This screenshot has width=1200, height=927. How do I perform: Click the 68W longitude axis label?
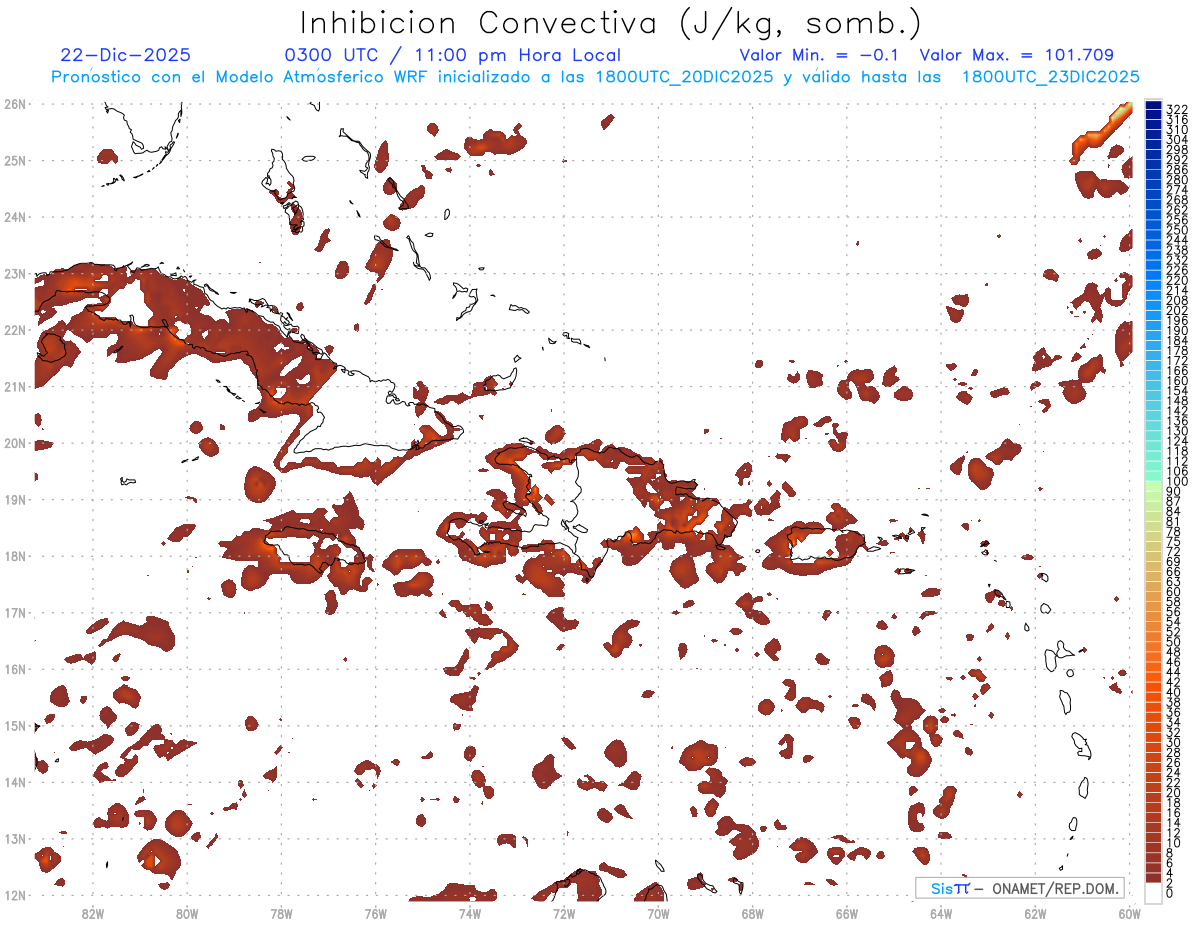coord(753,913)
